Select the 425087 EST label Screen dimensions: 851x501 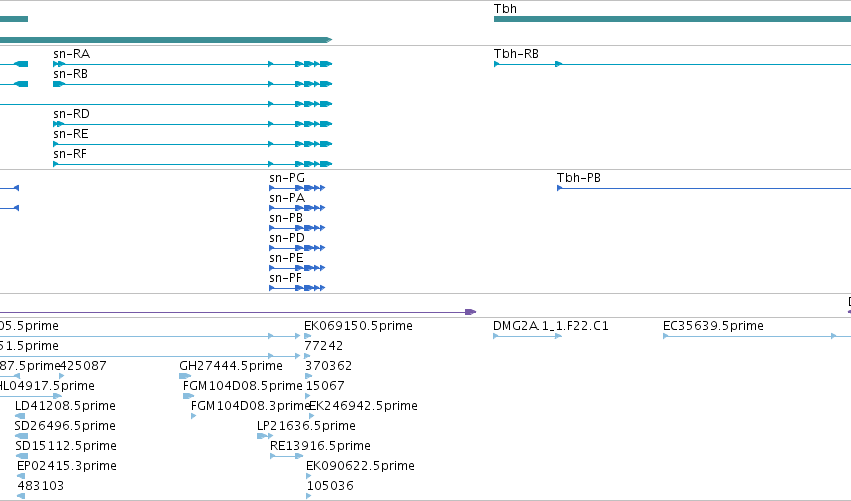pos(82,366)
